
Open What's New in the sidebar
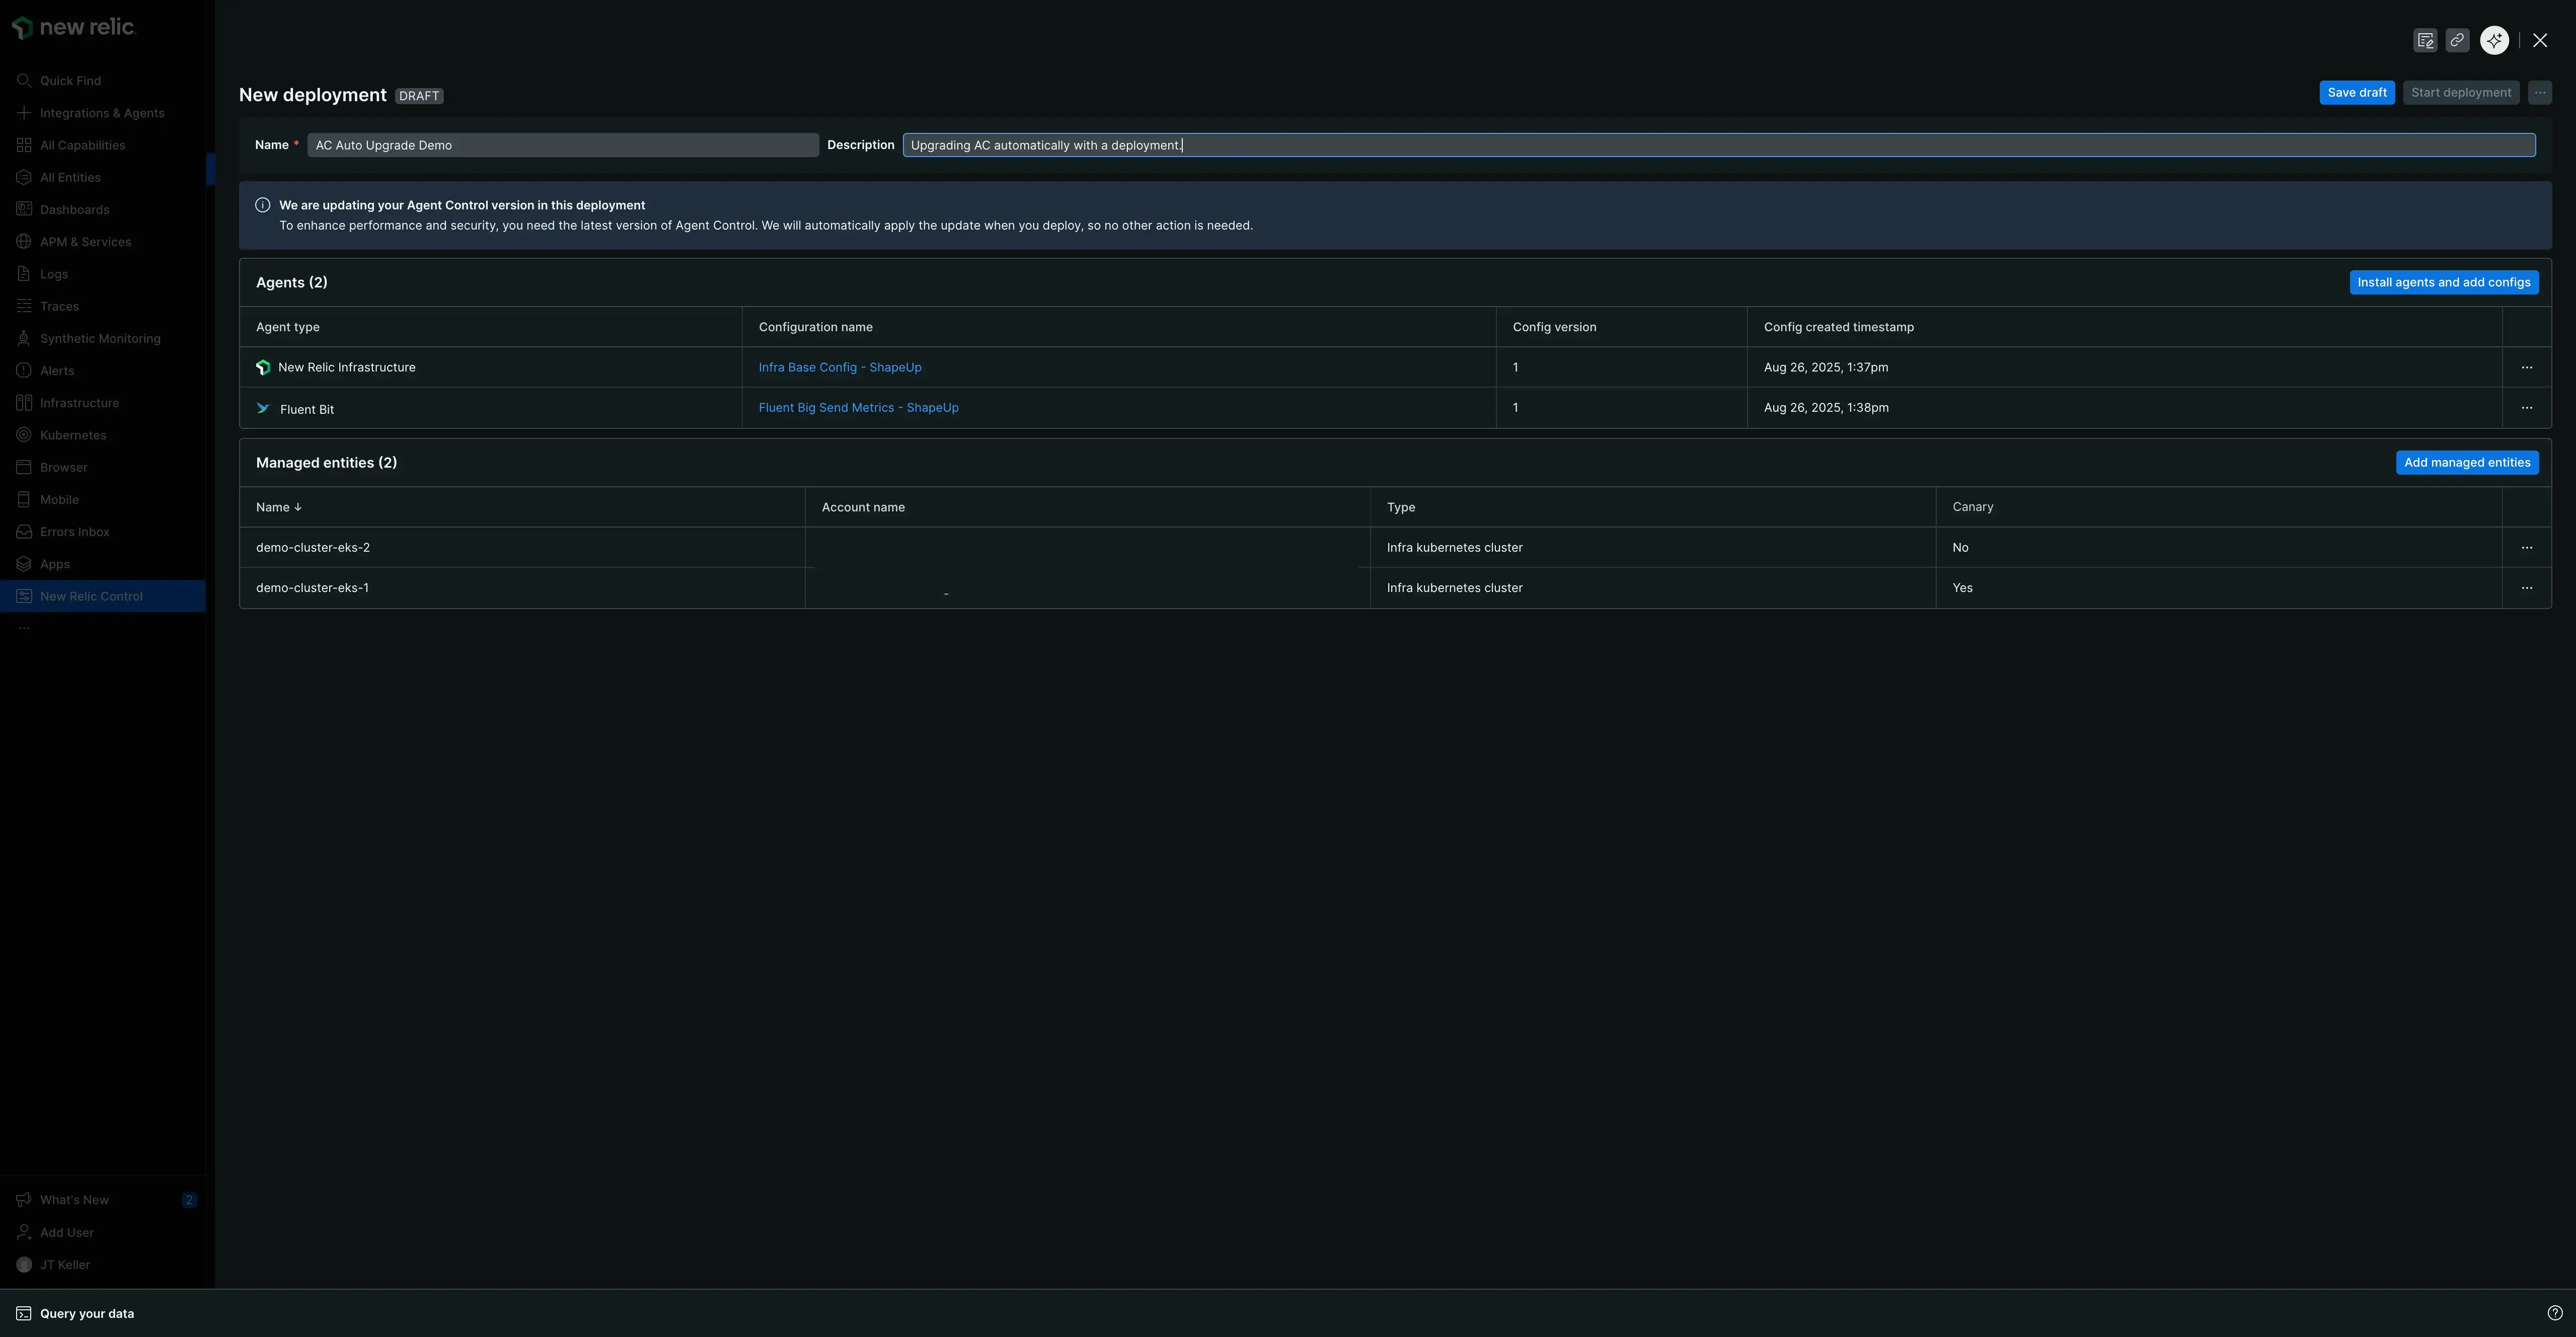click(75, 1199)
